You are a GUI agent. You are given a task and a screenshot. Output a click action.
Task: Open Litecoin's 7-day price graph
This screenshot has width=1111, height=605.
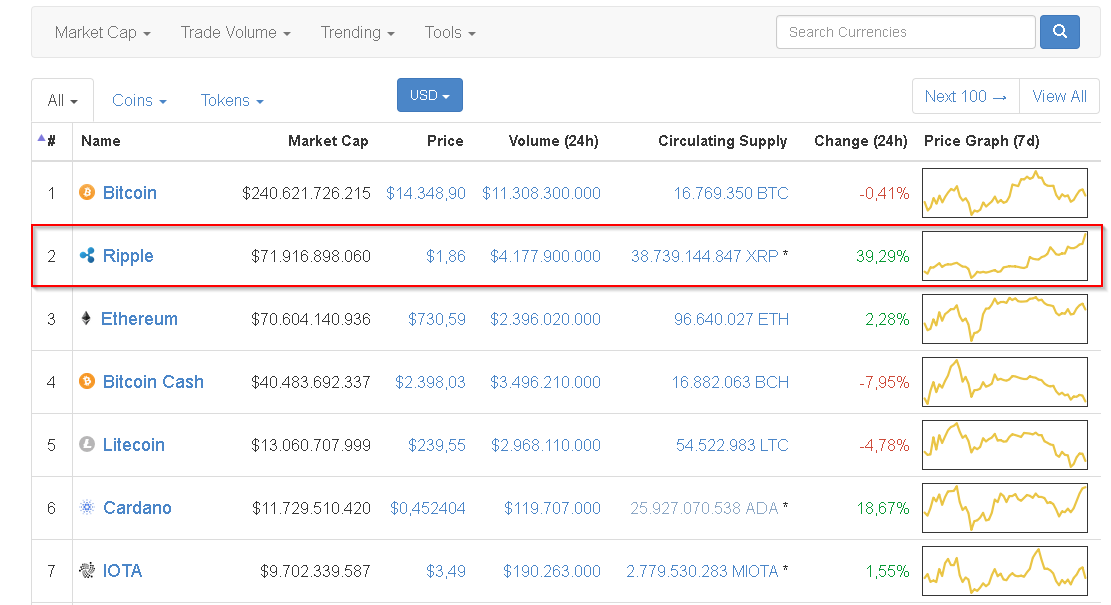point(1005,445)
